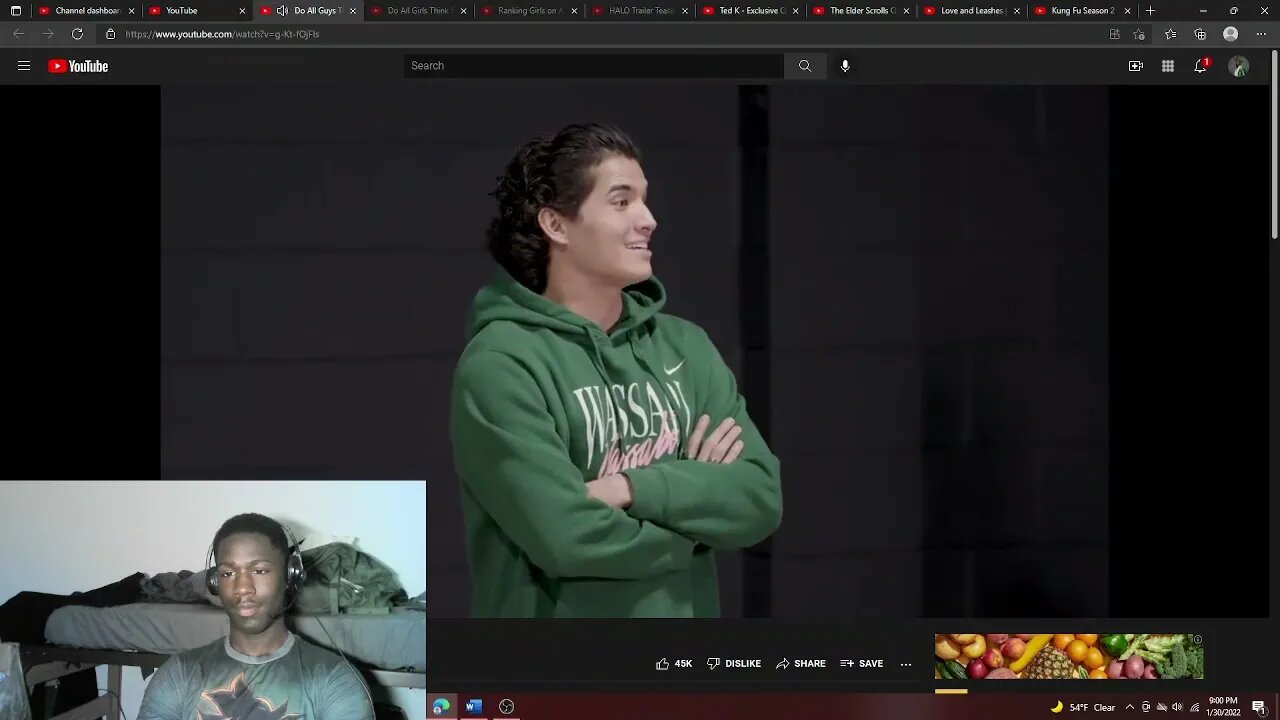This screenshot has height=720, width=1280.
Task: Add this page to favorites star
Action: 1139,34
